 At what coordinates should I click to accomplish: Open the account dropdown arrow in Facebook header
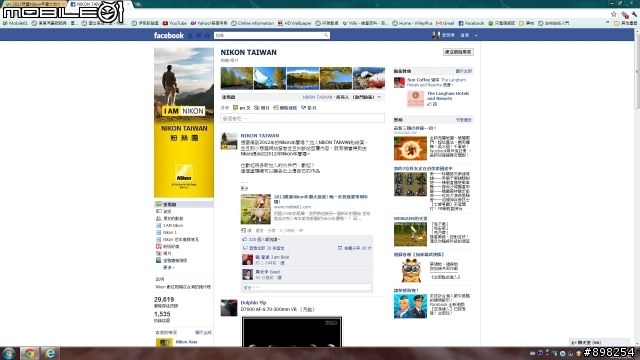tap(476, 36)
